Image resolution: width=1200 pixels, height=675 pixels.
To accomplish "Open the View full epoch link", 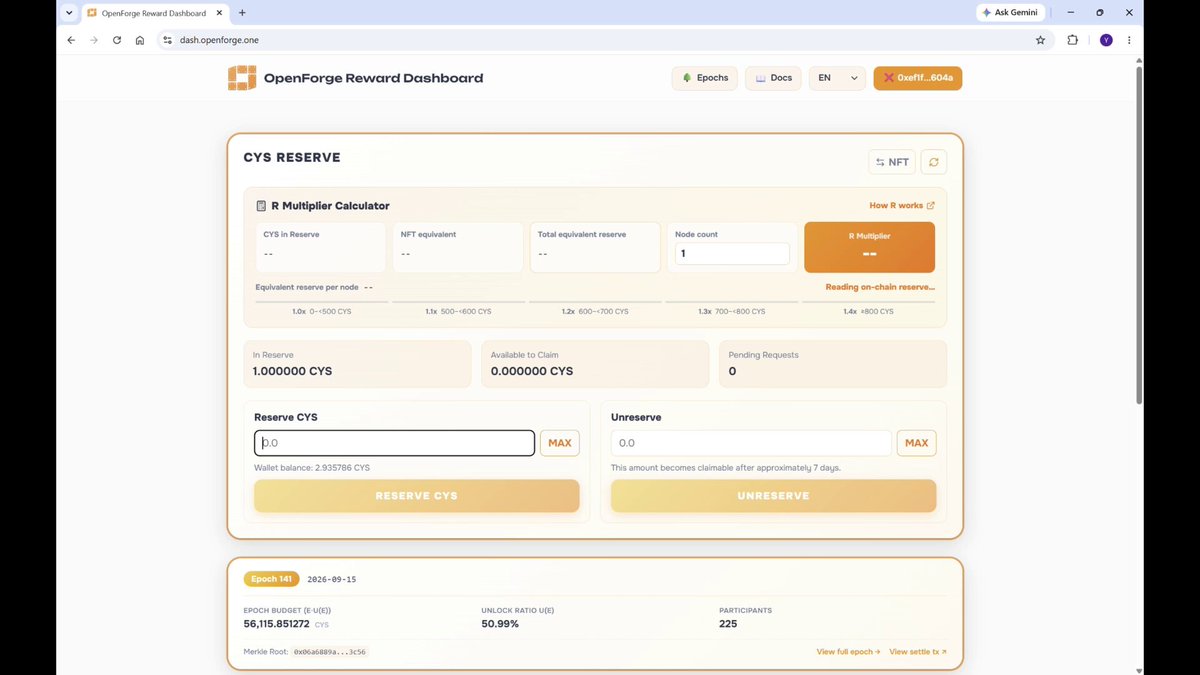I will [x=848, y=652].
